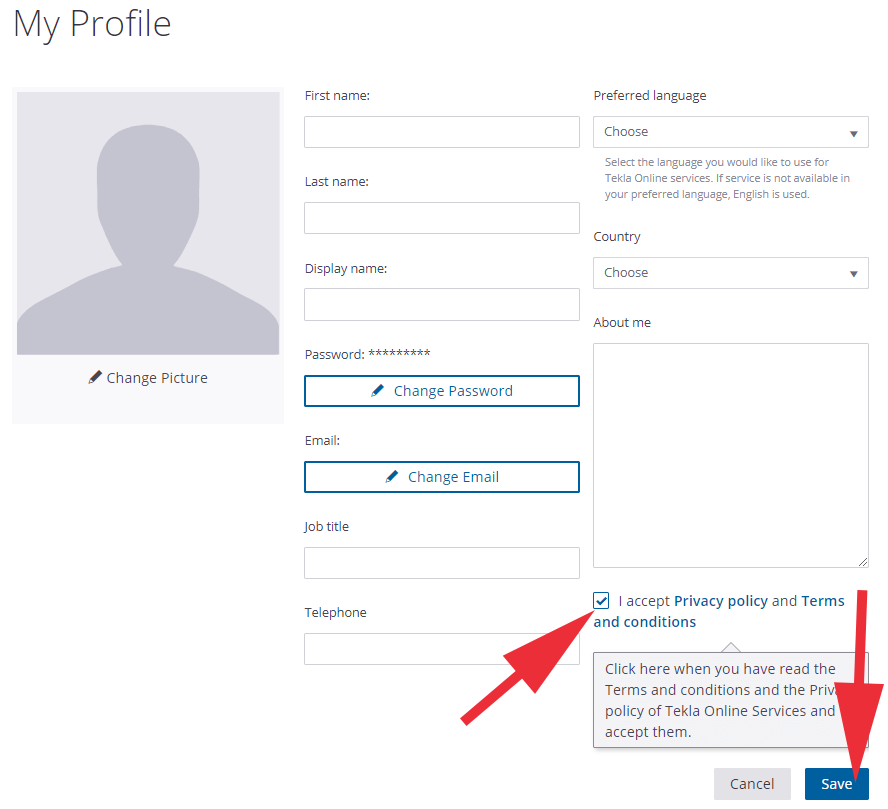Cancel the profile edits
This screenshot has width=888, height=809.
[x=752, y=784]
